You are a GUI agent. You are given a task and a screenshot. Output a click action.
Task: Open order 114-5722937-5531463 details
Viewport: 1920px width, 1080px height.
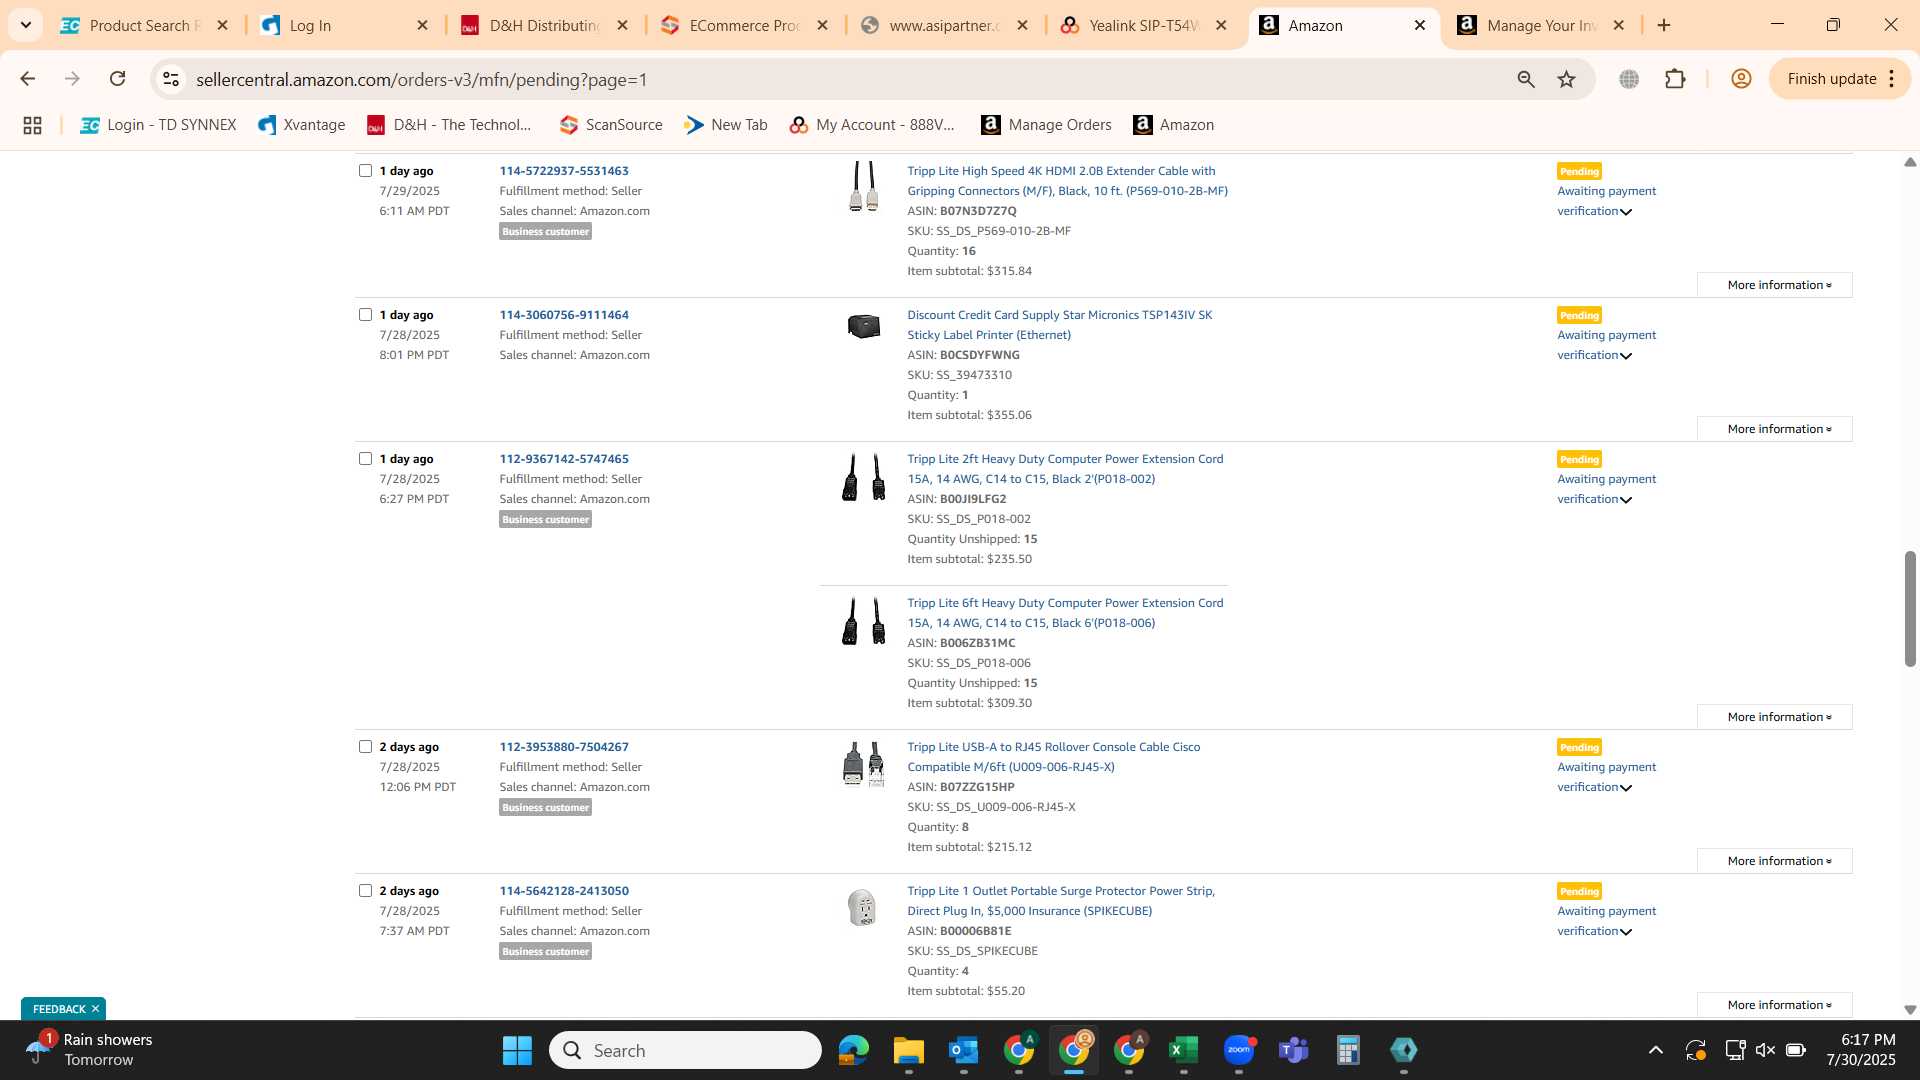pyautogui.click(x=564, y=171)
